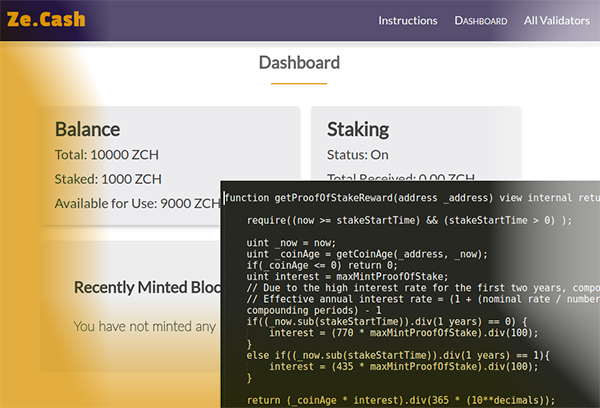Viewport: 600px width, 408px height.
Task: Click the getCoinAge code line
Action: point(367,254)
